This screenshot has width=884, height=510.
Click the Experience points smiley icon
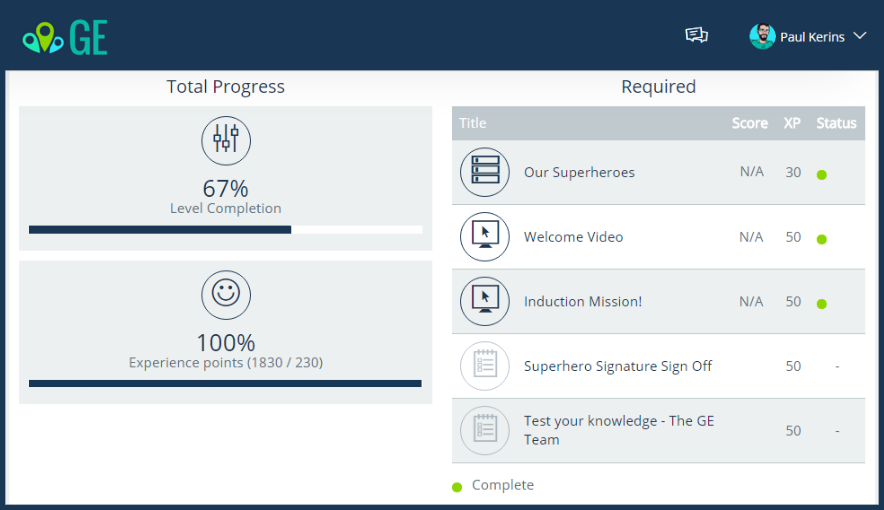(226, 294)
